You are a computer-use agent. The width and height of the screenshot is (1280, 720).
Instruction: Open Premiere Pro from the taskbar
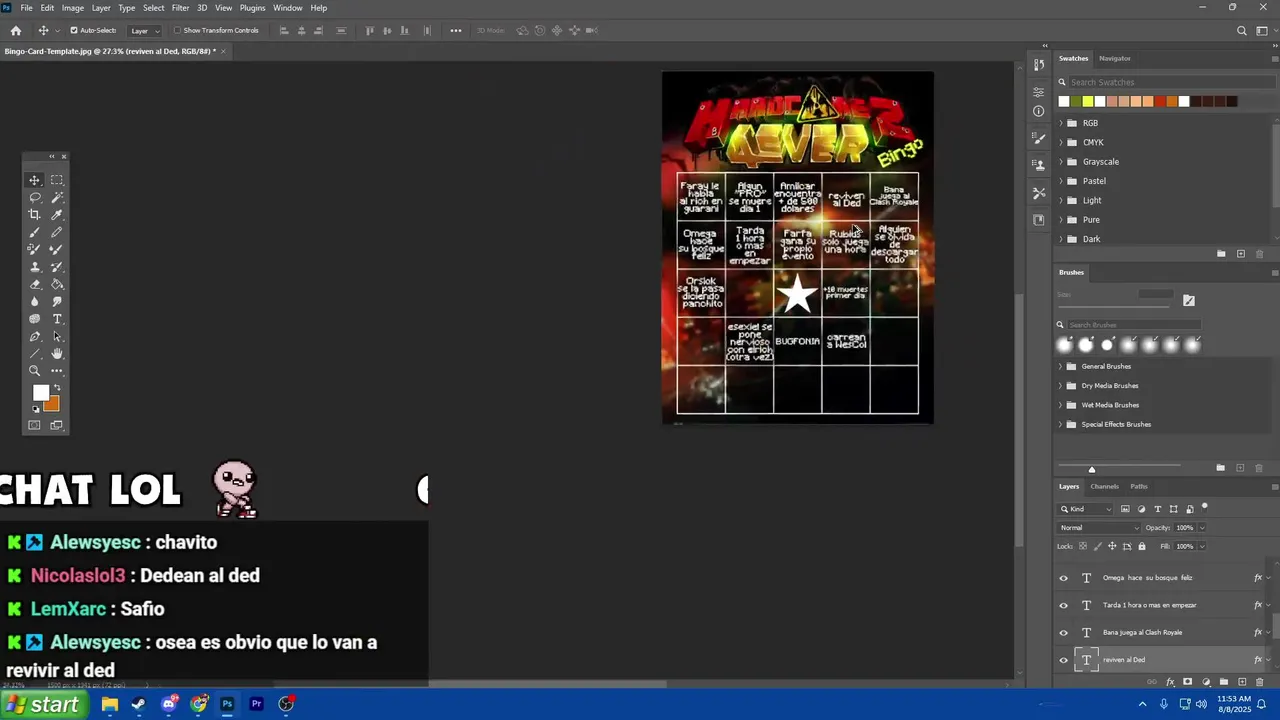coord(257,704)
